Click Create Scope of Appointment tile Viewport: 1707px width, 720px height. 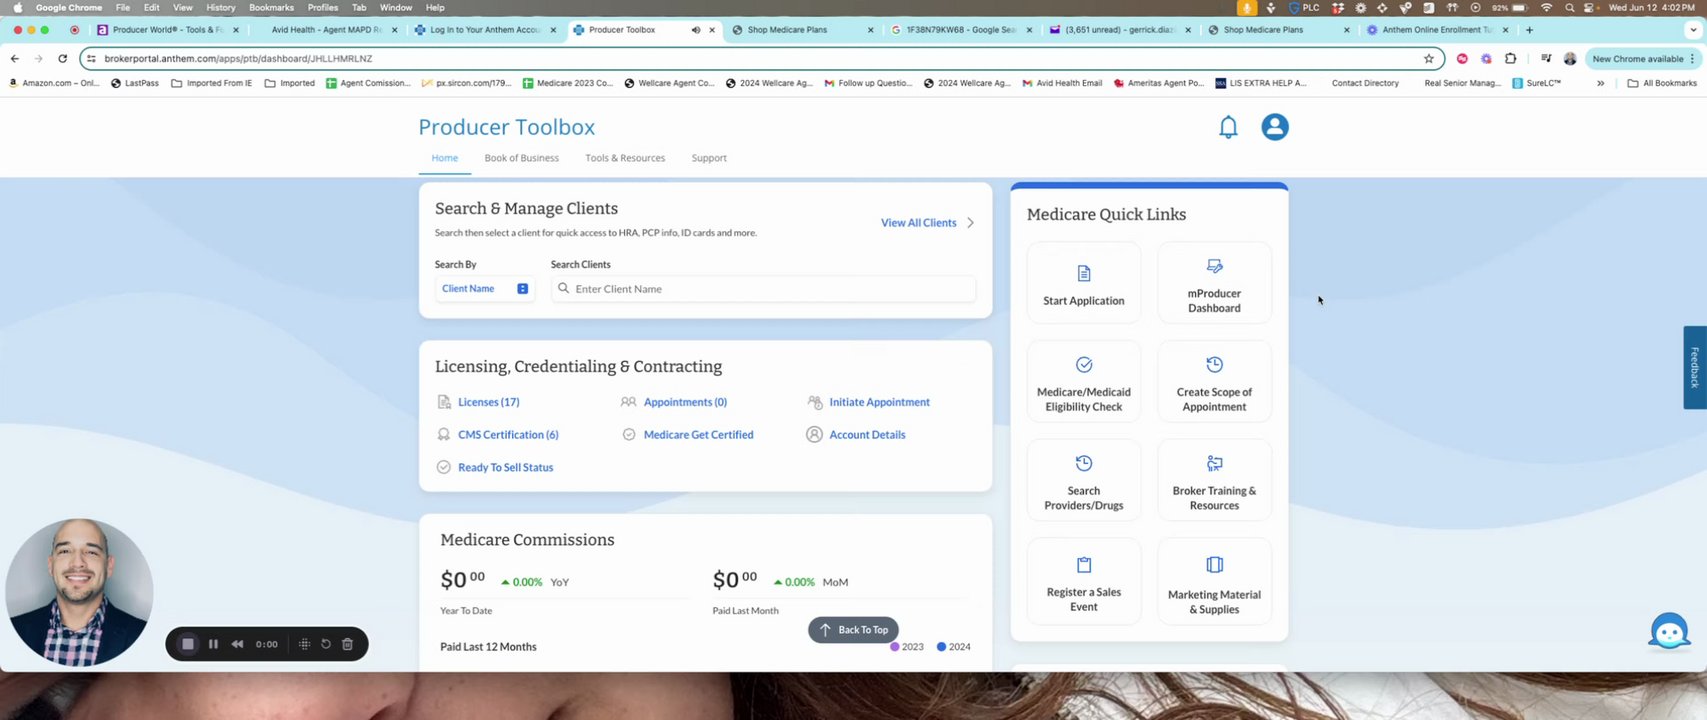tap(1214, 381)
